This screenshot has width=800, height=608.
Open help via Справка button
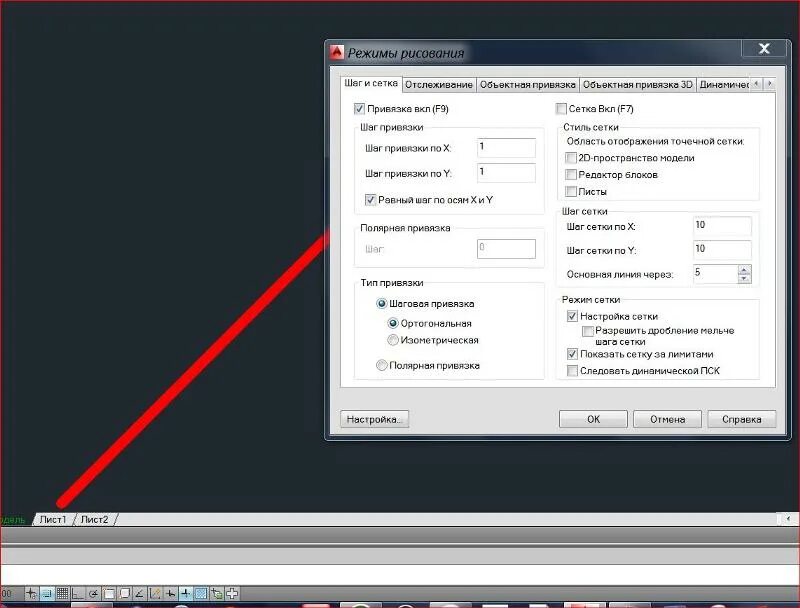tap(742, 419)
